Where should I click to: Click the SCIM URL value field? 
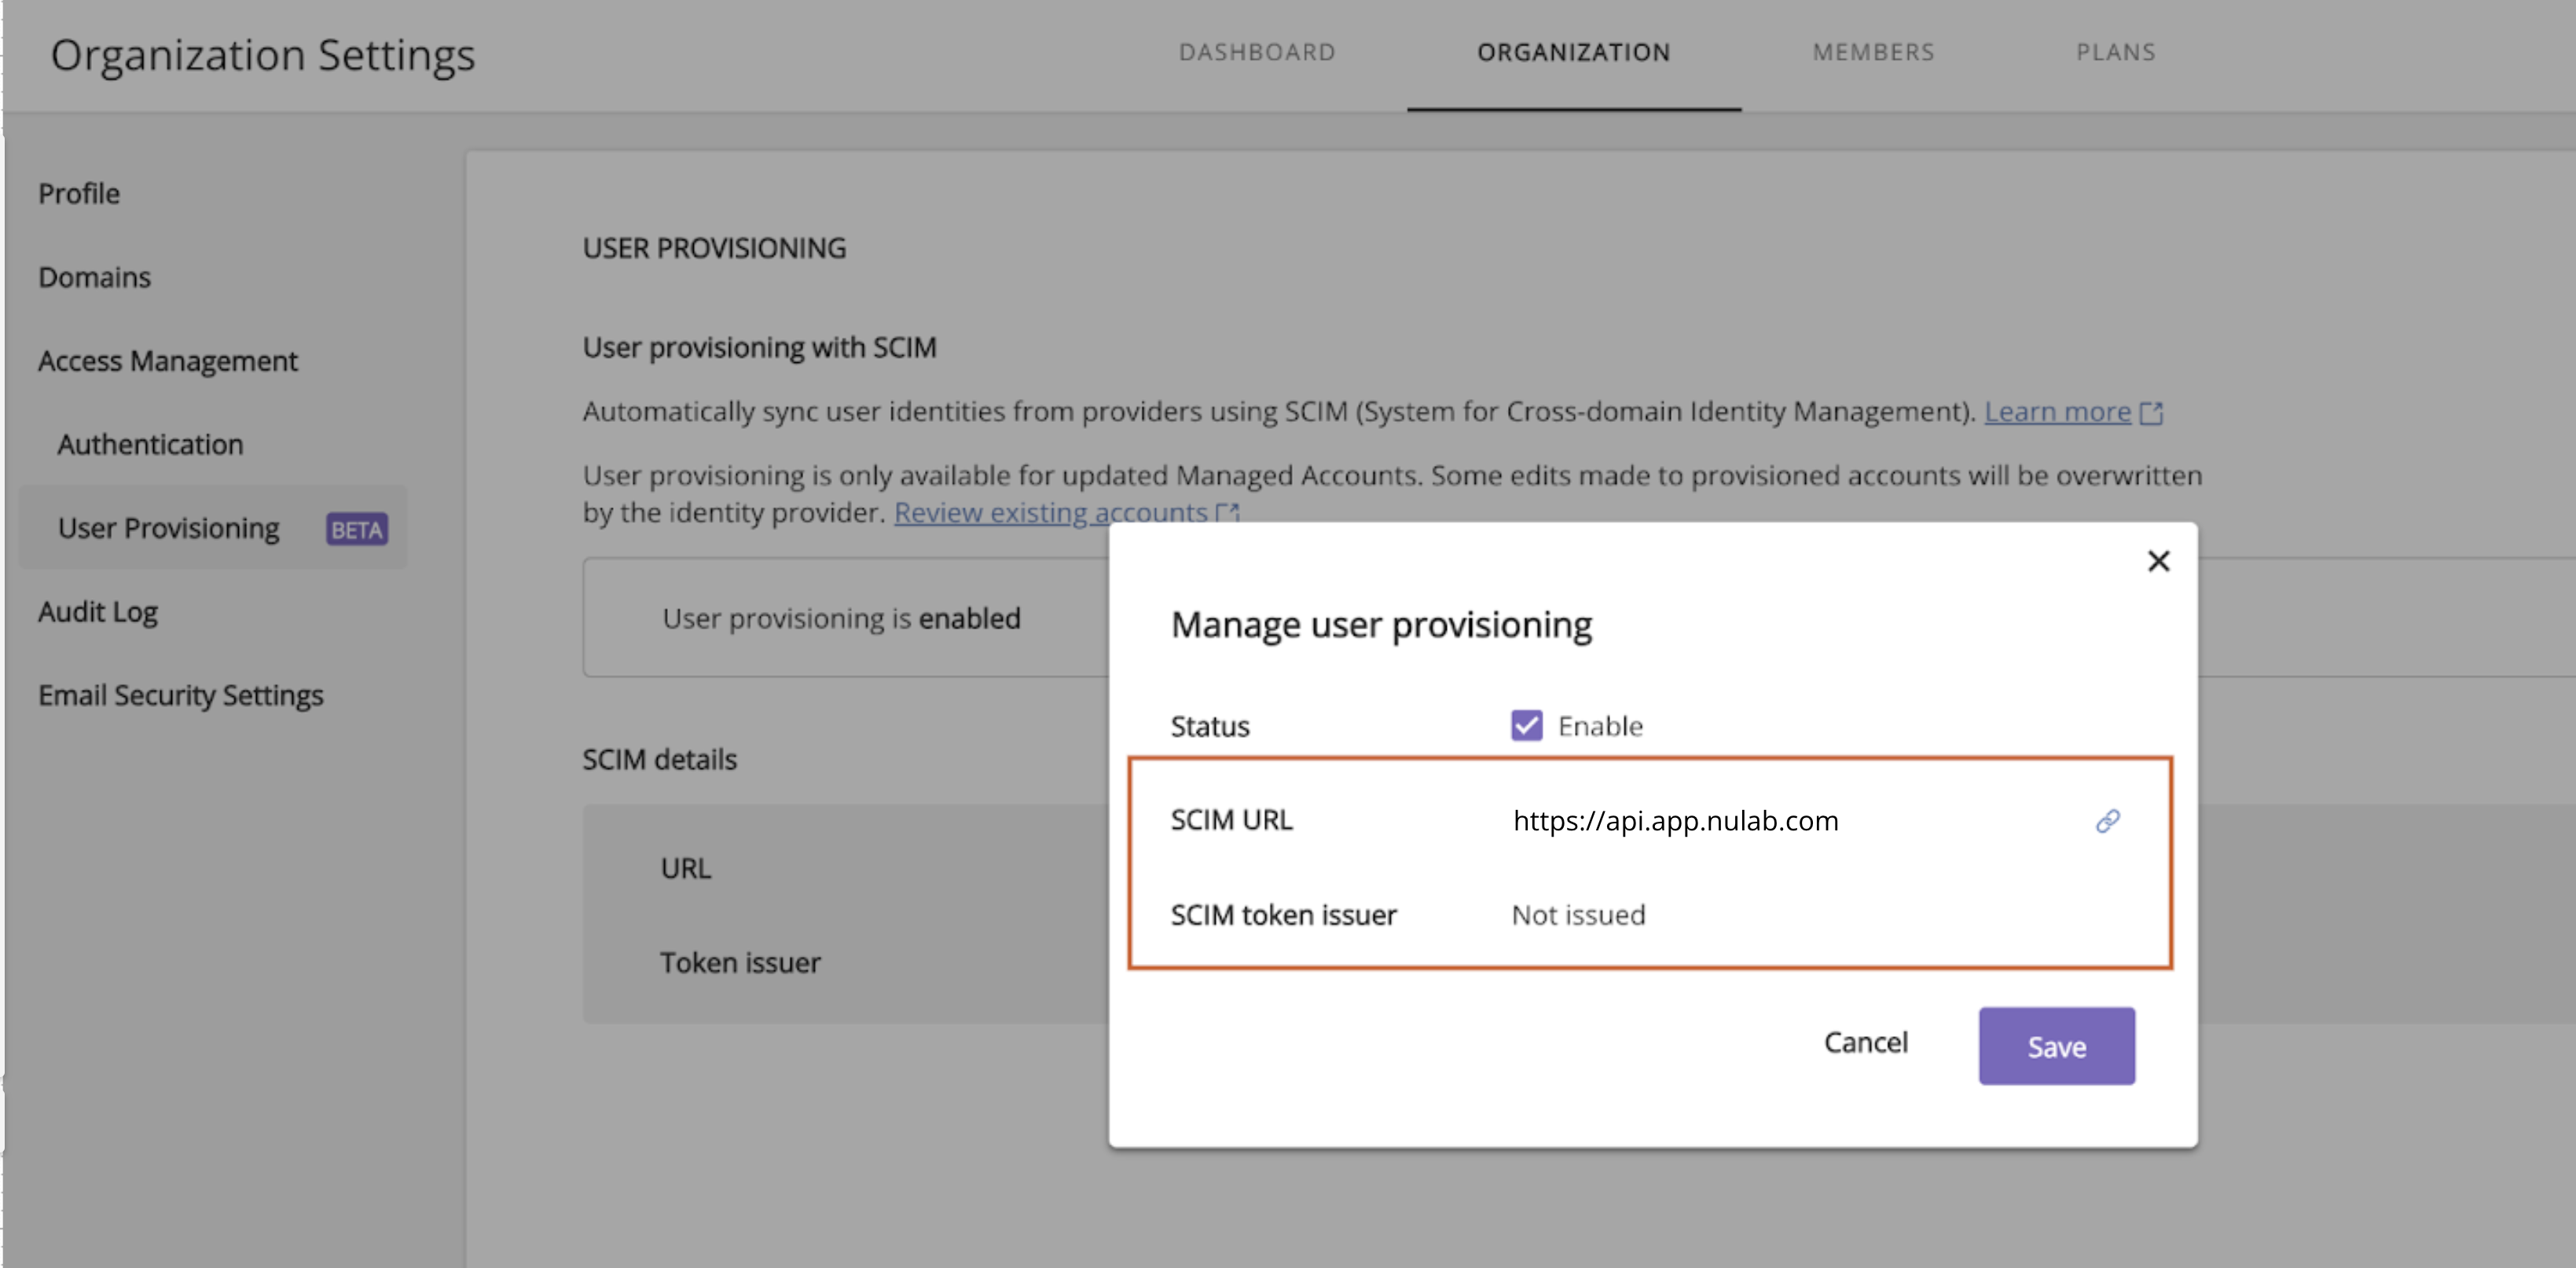coord(1675,821)
